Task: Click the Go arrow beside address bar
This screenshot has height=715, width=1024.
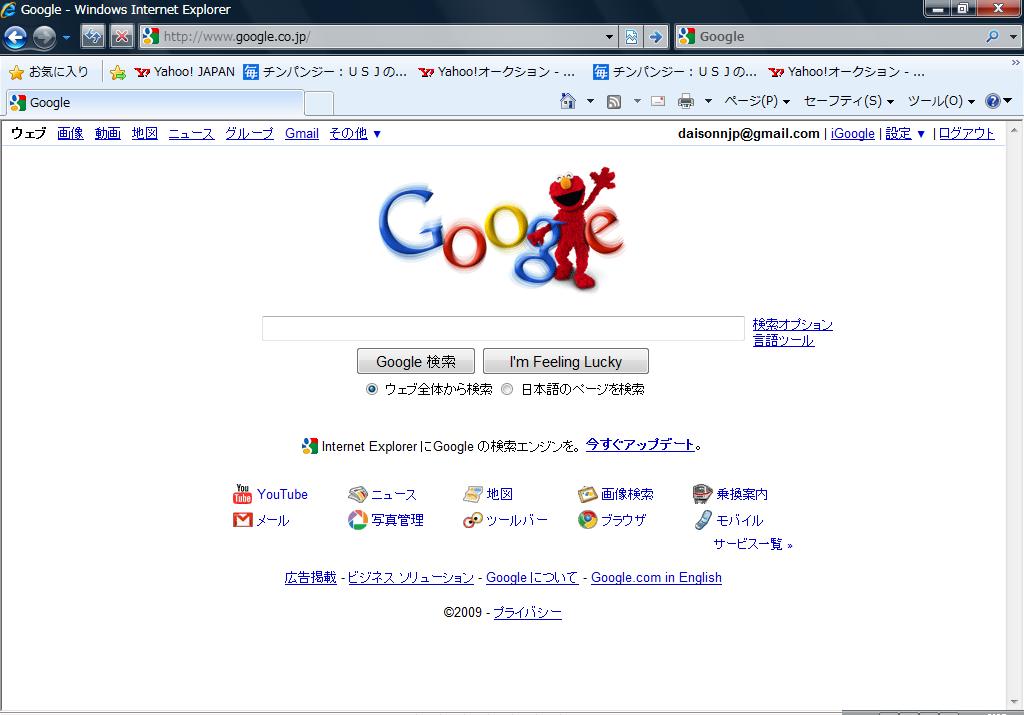Action: tap(655, 37)
